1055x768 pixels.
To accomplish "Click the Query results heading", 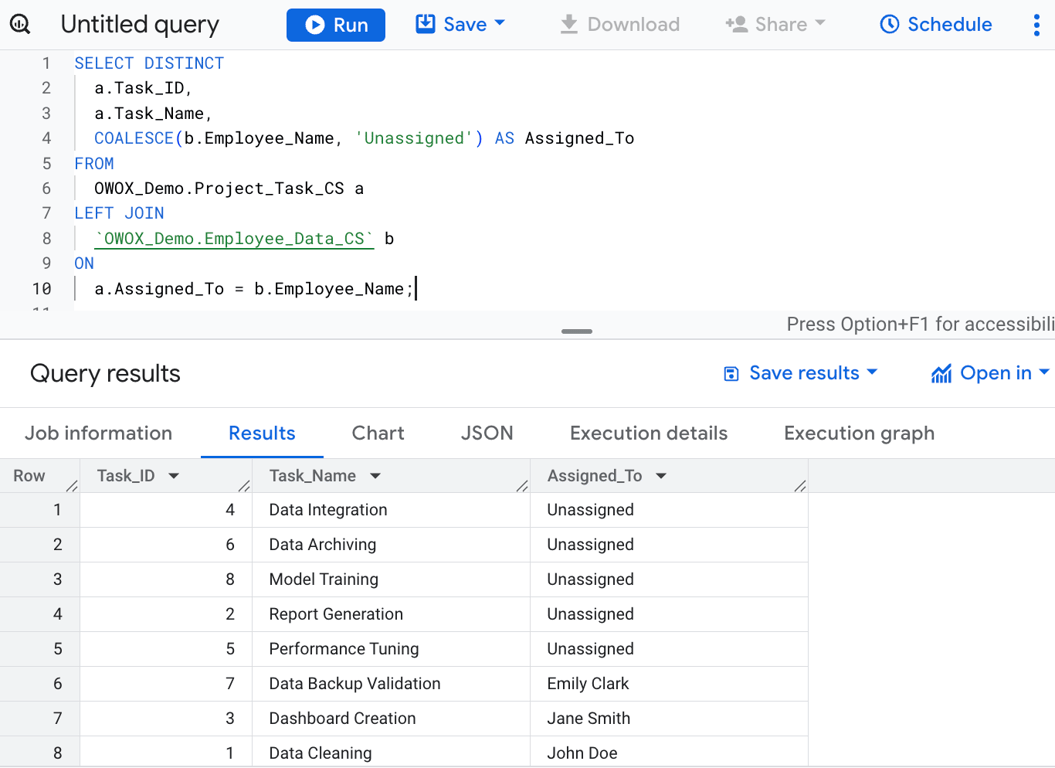I will point(105,374).
